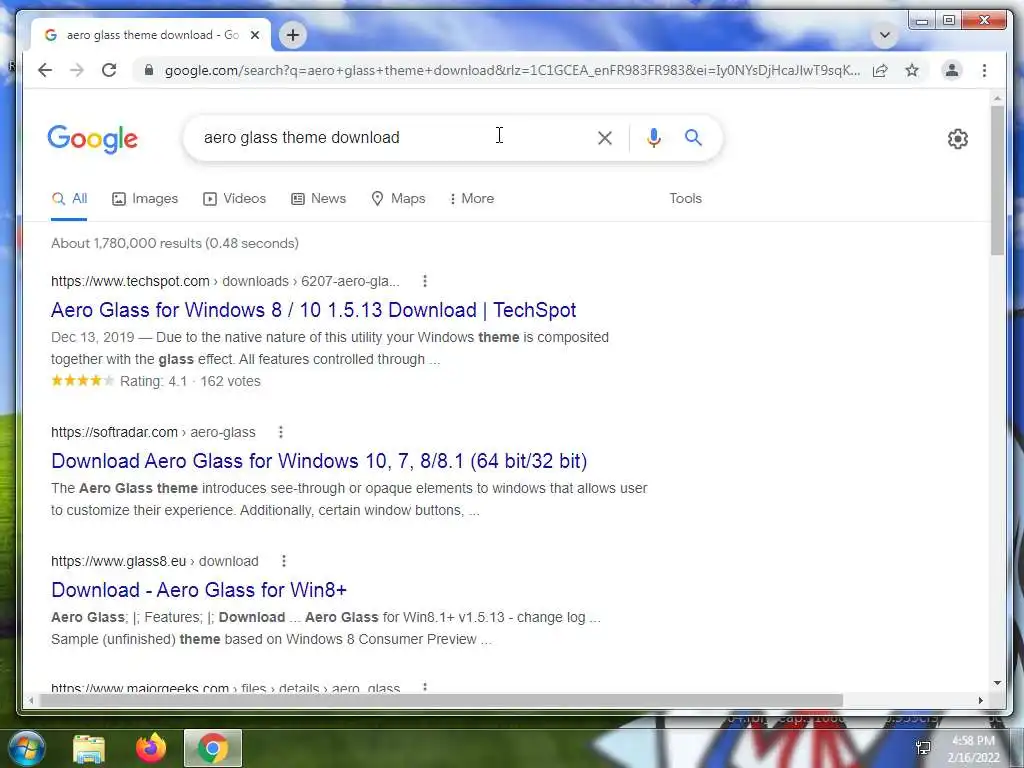Screen dimensions: 1024x768
Task: Switch to the Videos tab
Action: pos(234,199)
